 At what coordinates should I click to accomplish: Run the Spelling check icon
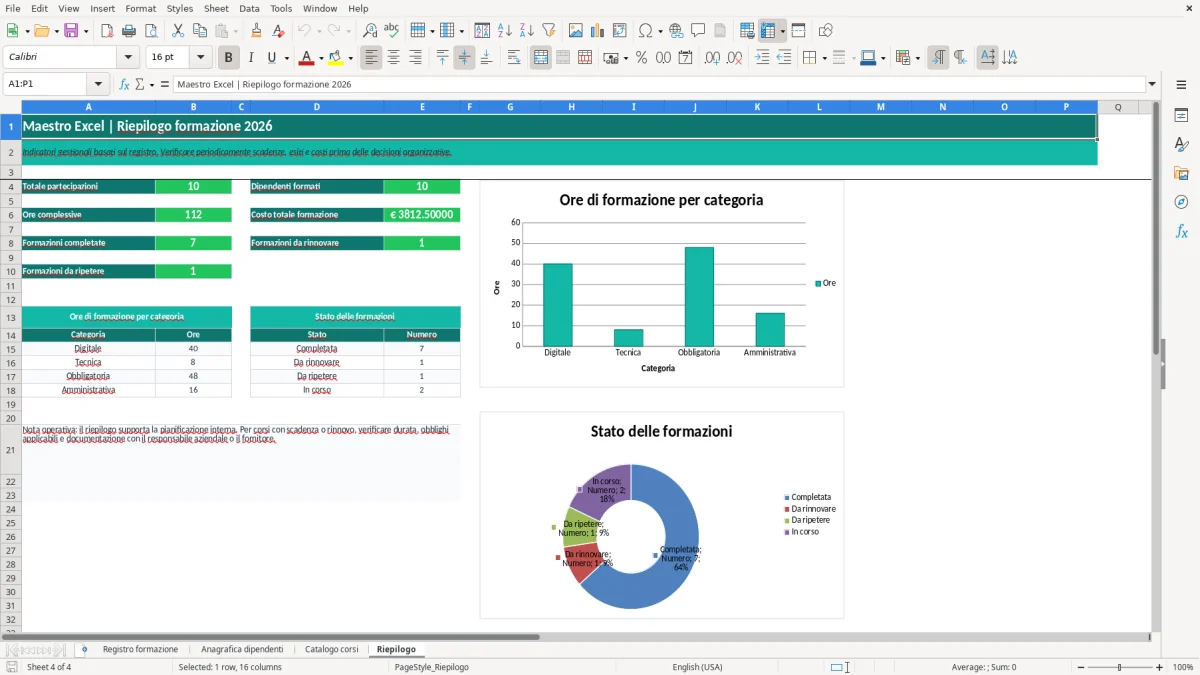[392, 31]
